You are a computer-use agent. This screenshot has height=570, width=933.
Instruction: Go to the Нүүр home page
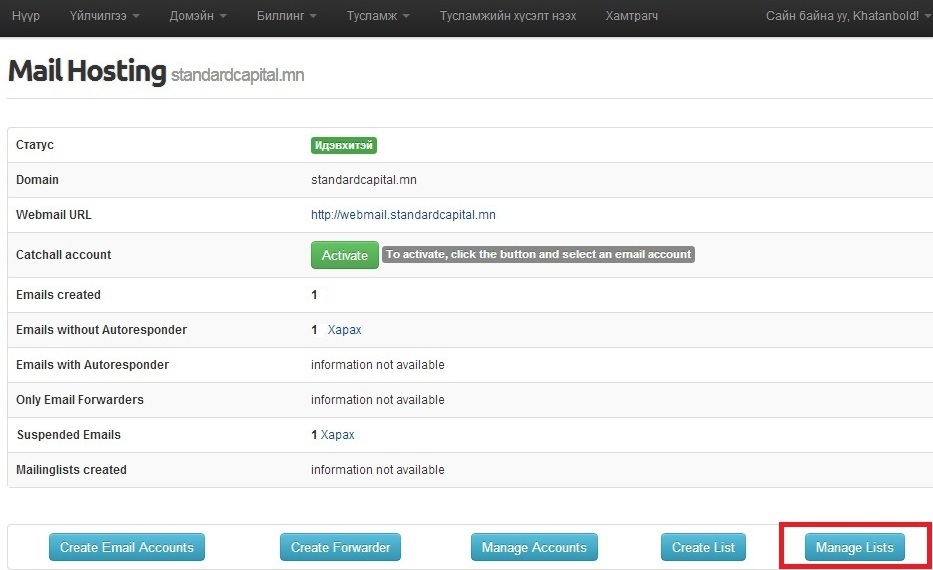pyautogui.click(x=26, y=16)
